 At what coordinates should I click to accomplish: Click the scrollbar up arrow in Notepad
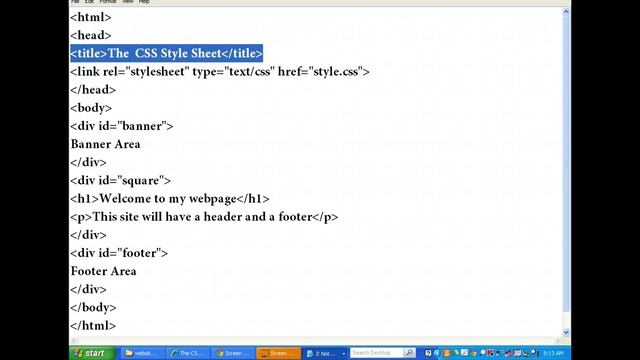(566, 12)
